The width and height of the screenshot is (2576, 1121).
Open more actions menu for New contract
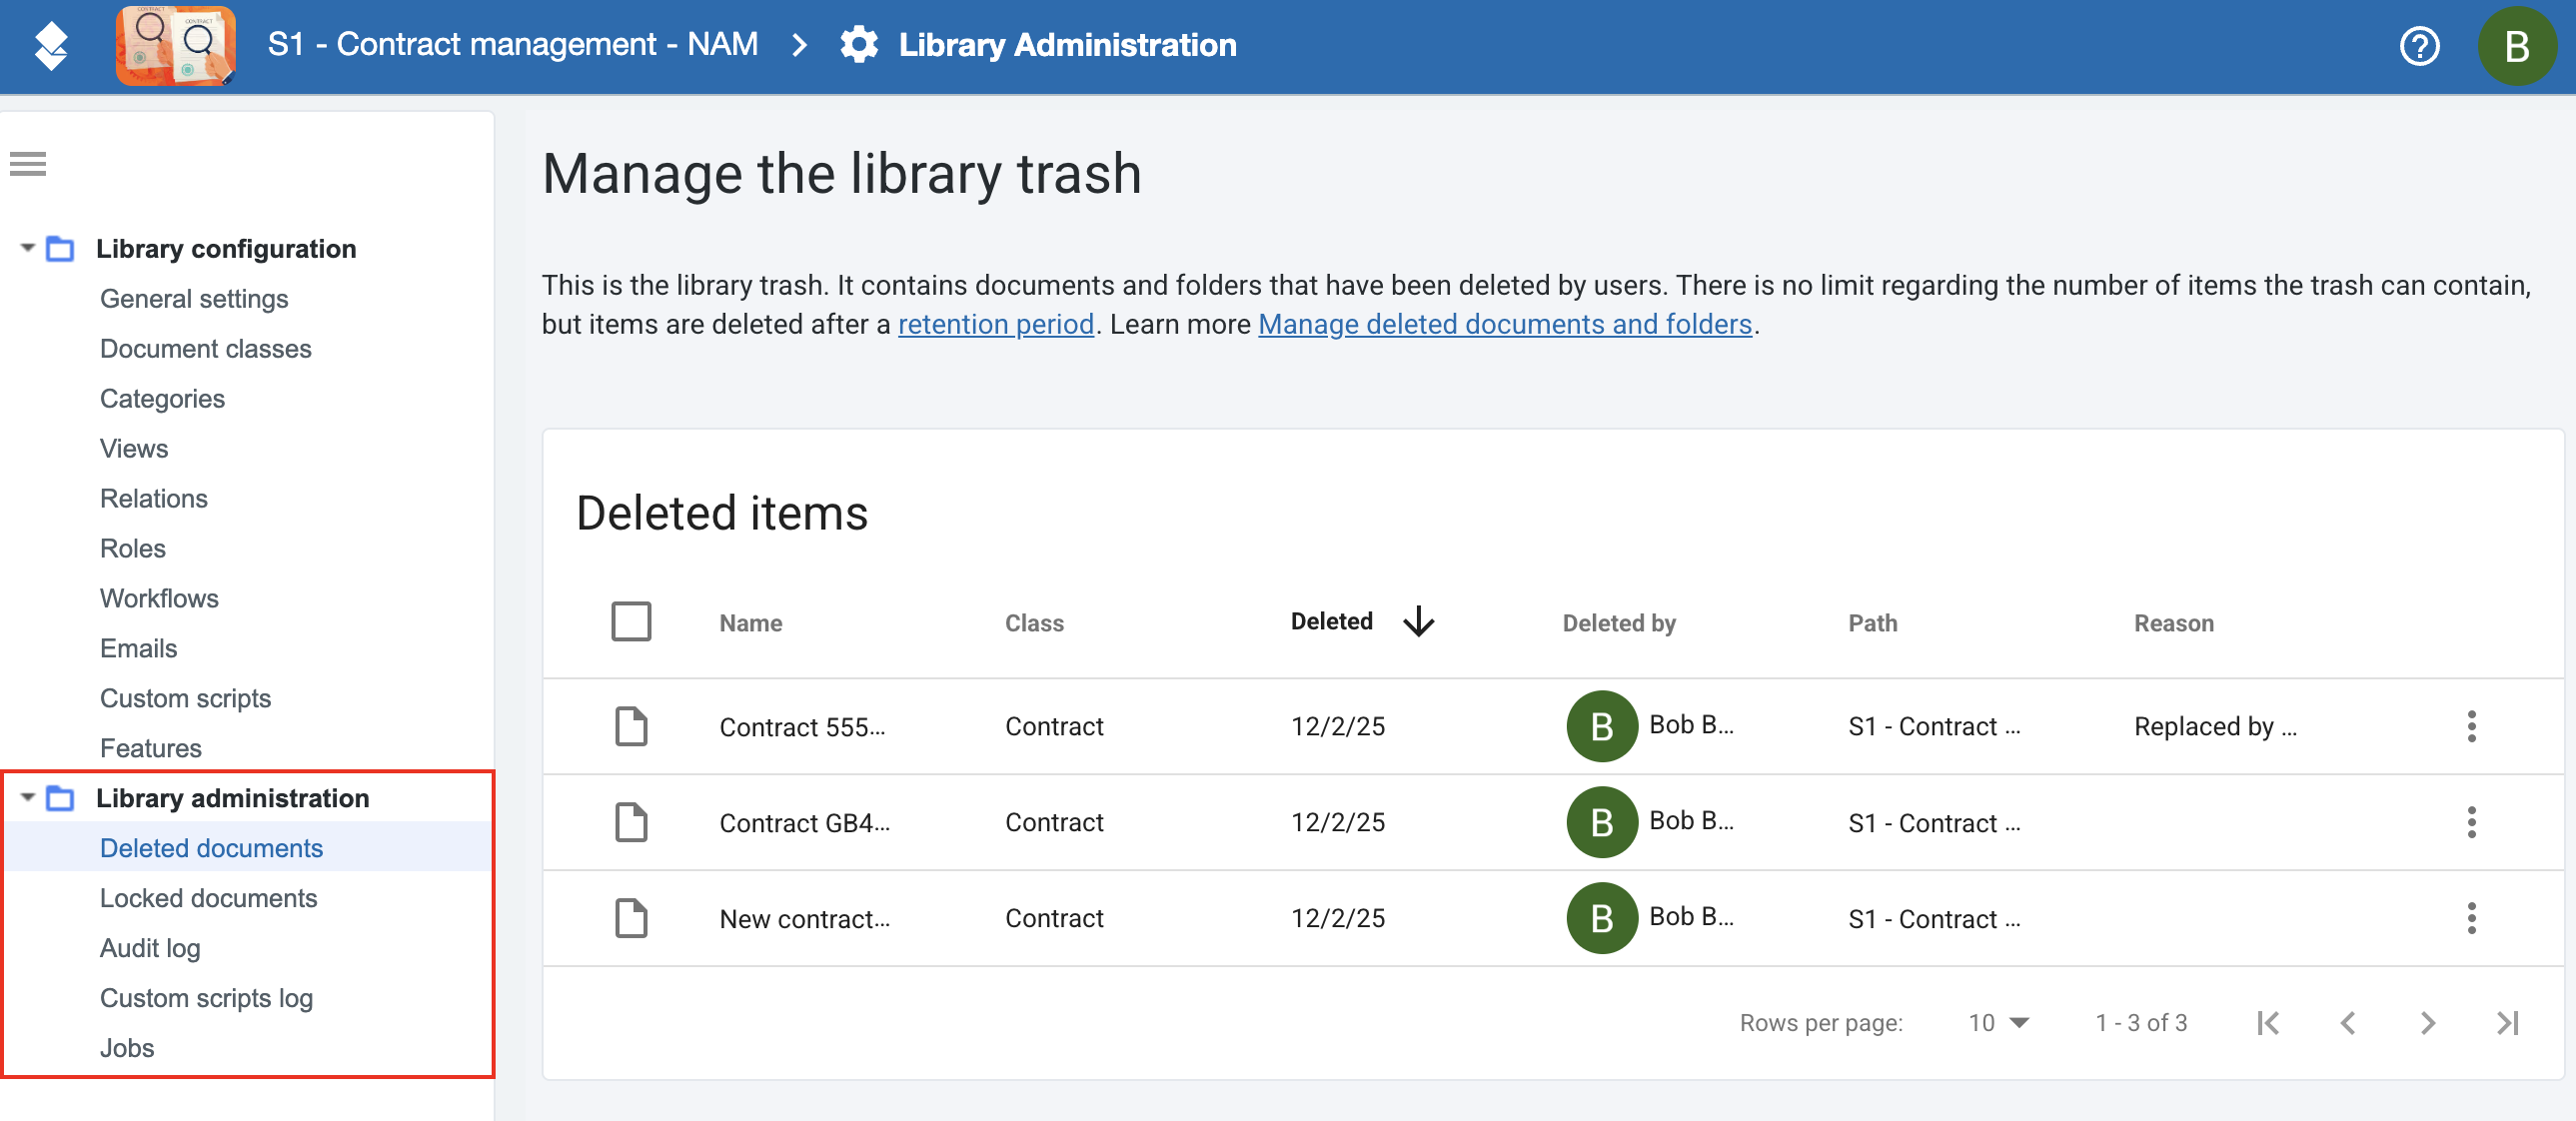point(2471,918)
